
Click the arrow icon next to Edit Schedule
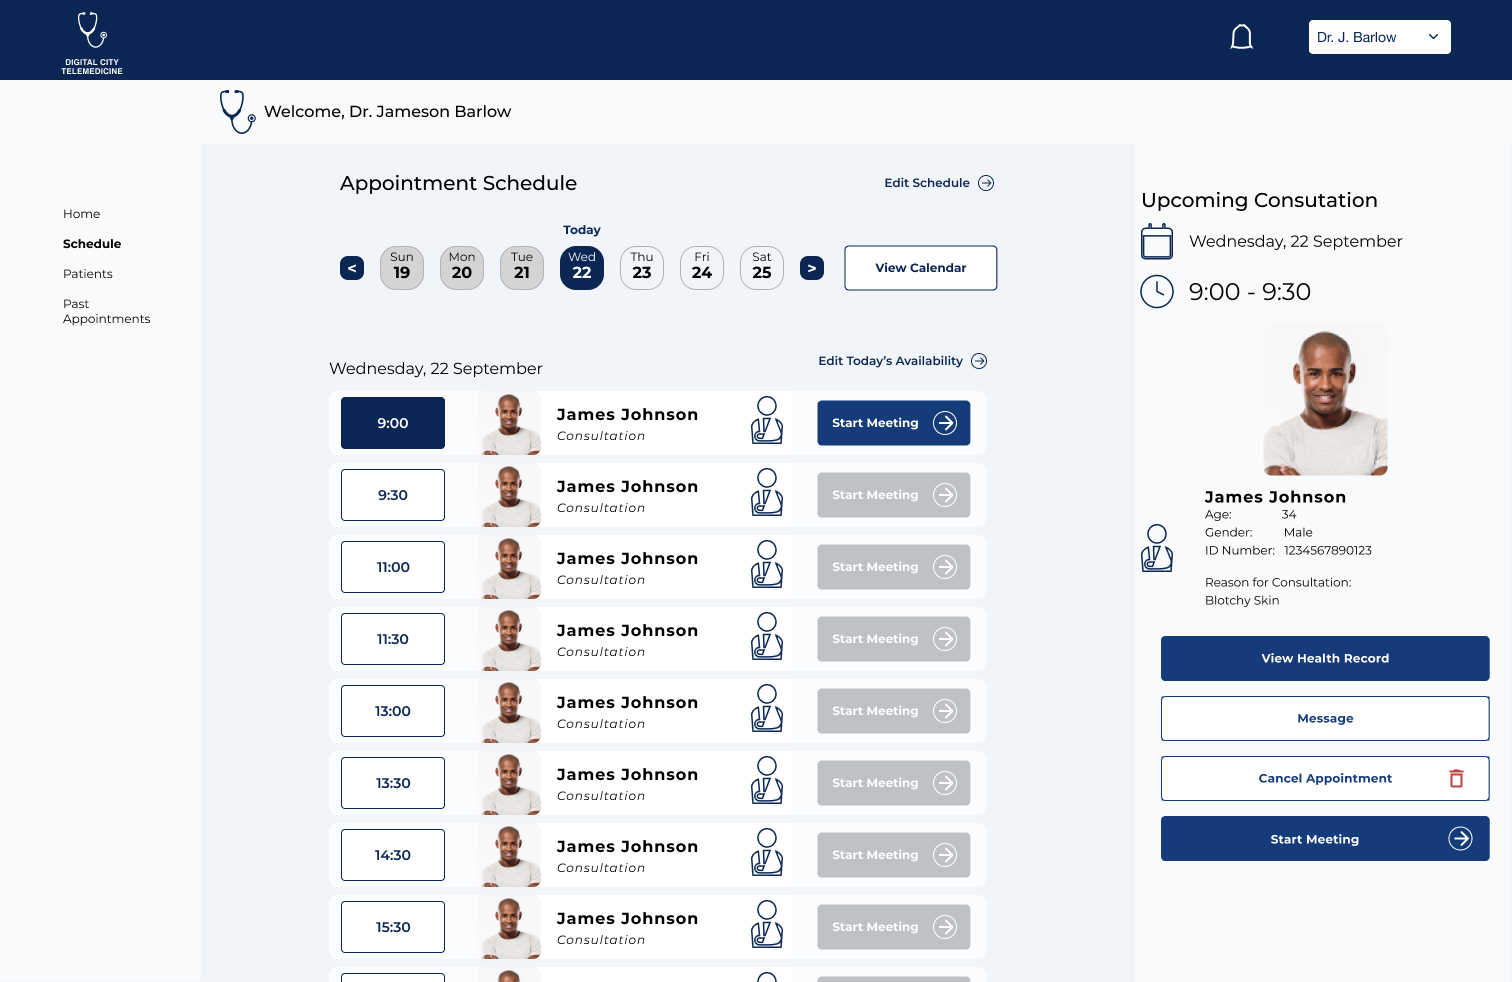coord(986,183)
